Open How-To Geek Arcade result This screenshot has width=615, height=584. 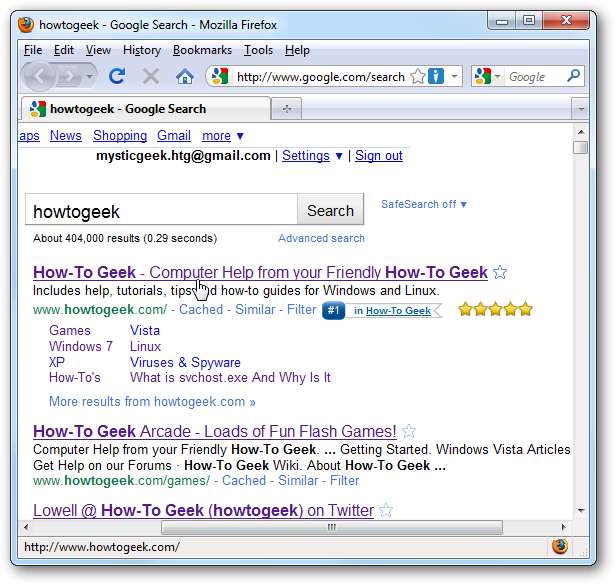(215, 431)
